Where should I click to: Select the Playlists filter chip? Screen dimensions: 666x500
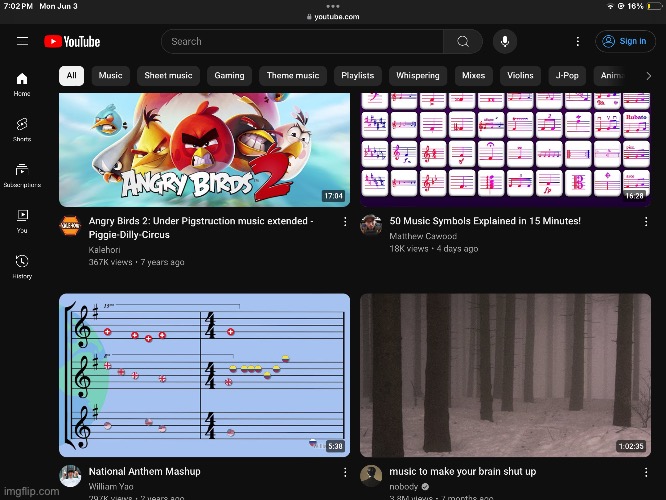358,76
